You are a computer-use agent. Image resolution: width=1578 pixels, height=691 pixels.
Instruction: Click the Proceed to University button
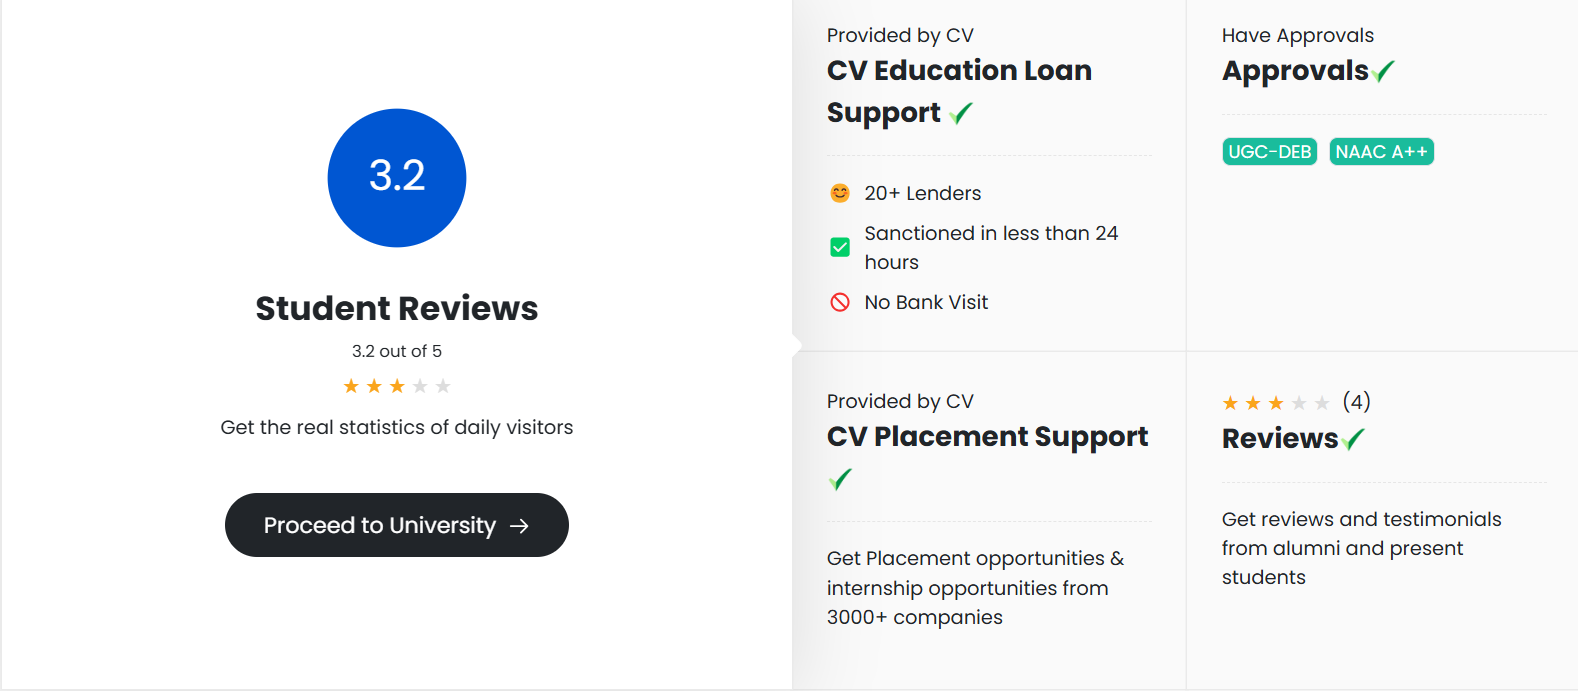[397, 525]
